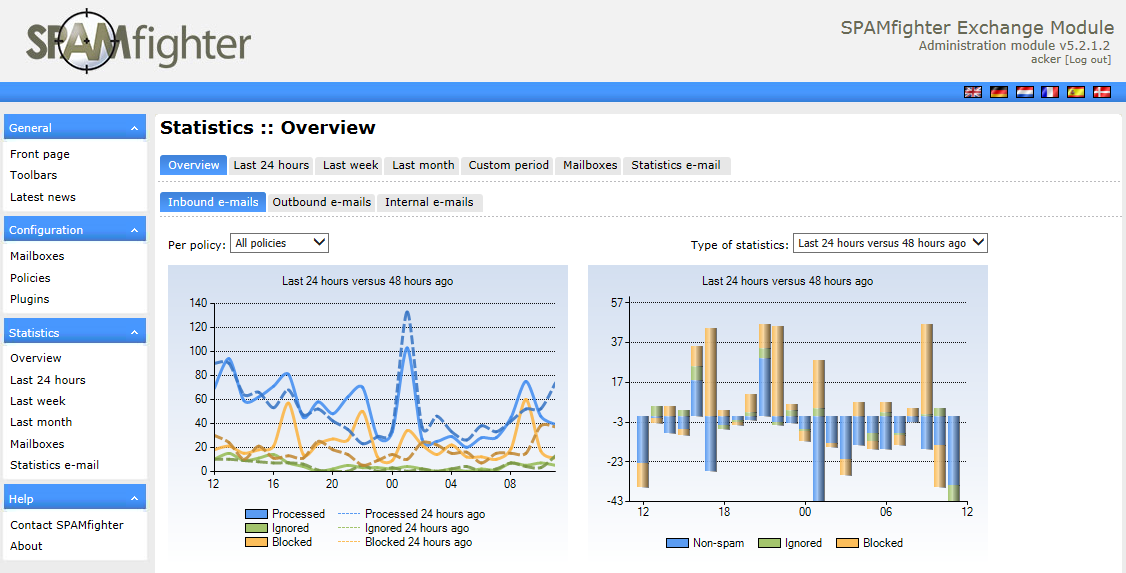The image size is (1126, 573).
Task: Open the Custom period tab
Action: (x=508, y=165)
